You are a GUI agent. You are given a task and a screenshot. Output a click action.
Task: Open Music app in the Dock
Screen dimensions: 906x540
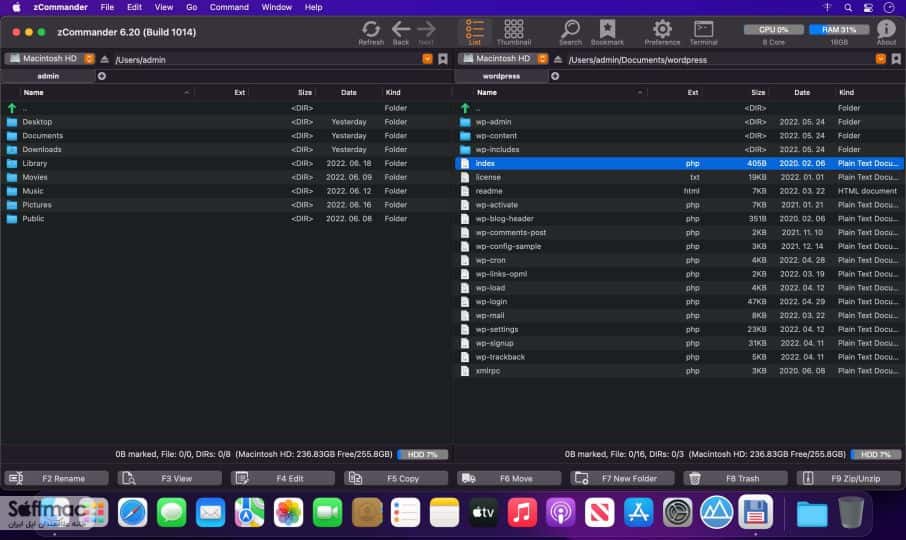[522, 512]
